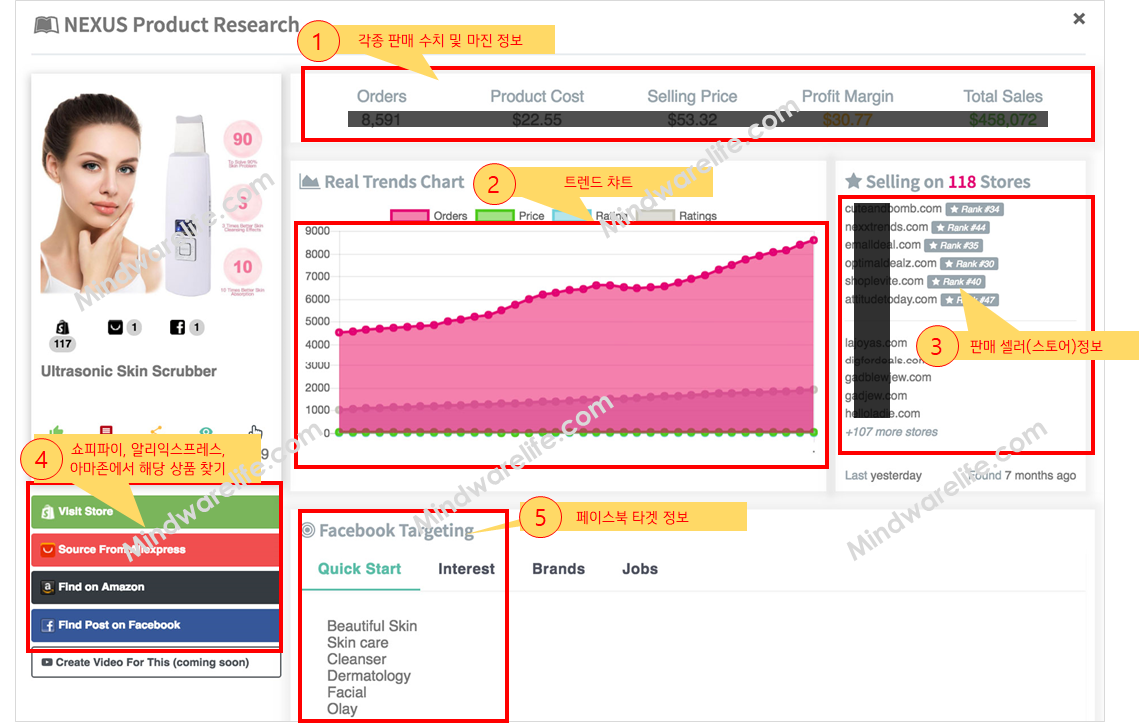The height and width of the screenshot is (723, 1139).
Task: Click the 117 Shopify count badge
Action: (x=62, y=344)
